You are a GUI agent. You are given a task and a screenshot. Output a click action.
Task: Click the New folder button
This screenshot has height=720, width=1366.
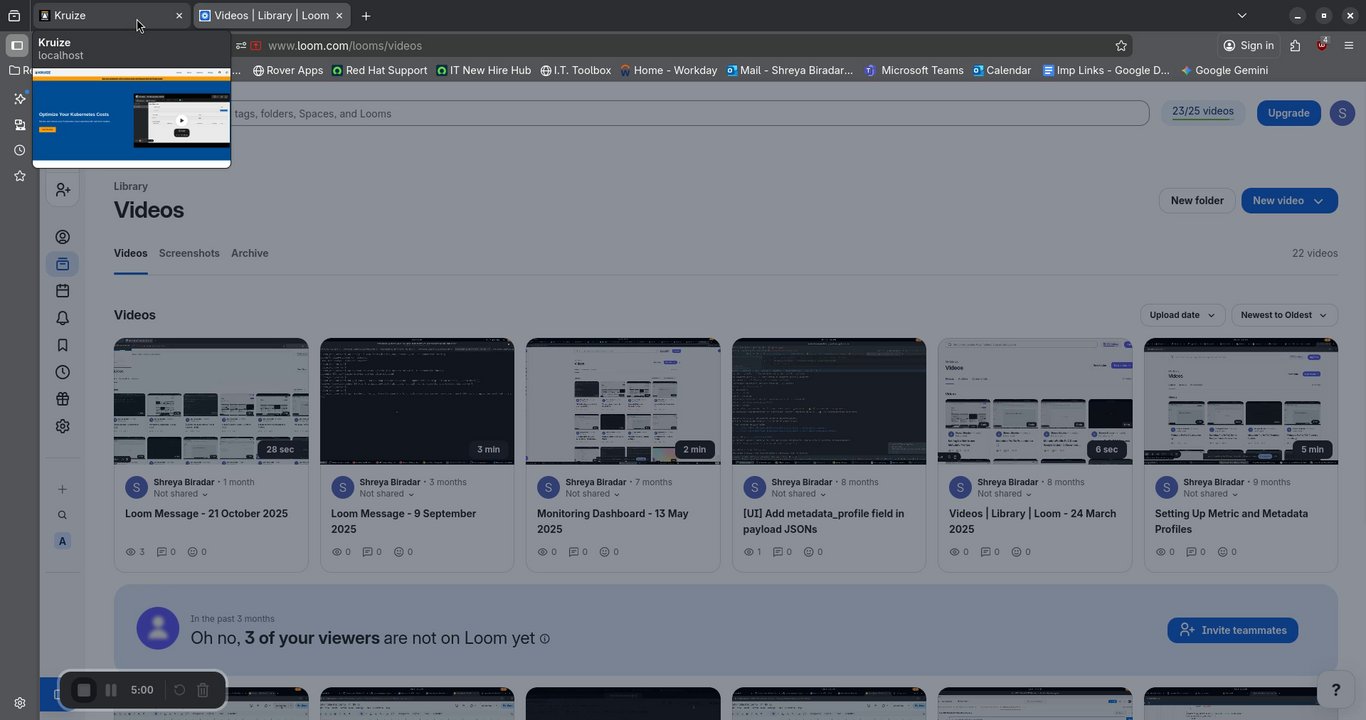click(1197, 200)
